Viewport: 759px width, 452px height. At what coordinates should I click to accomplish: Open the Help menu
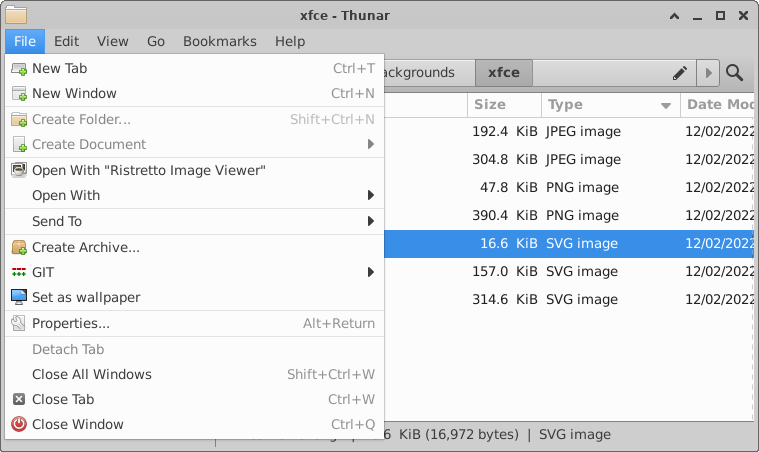290,41
